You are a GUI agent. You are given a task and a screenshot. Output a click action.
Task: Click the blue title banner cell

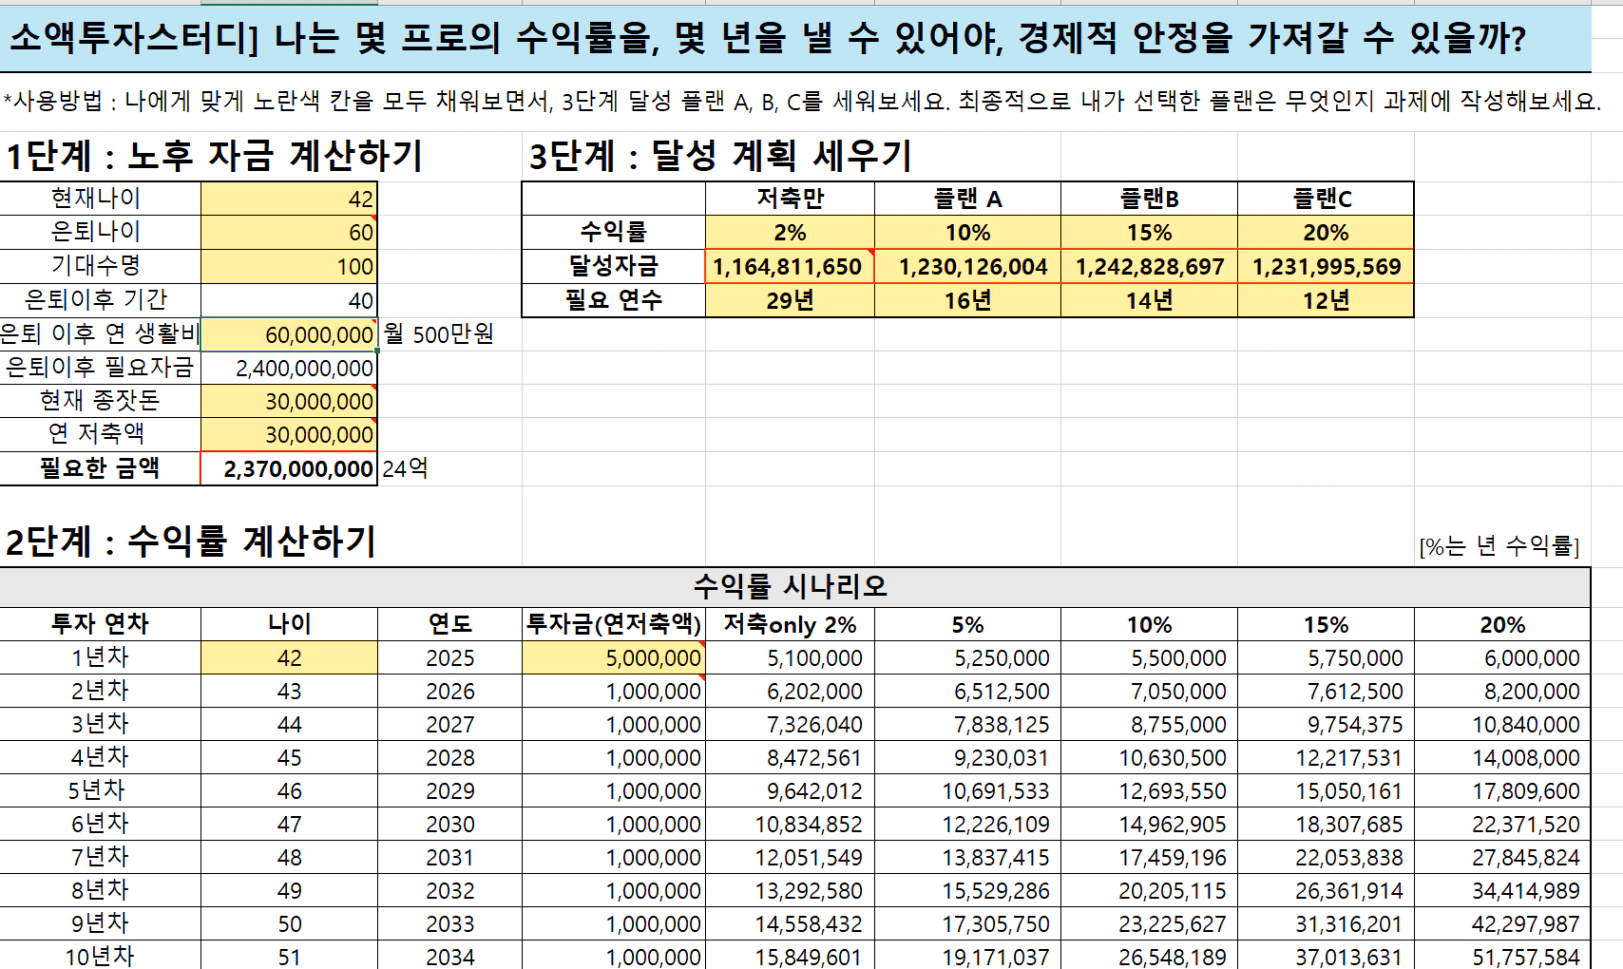click(795, 39)
